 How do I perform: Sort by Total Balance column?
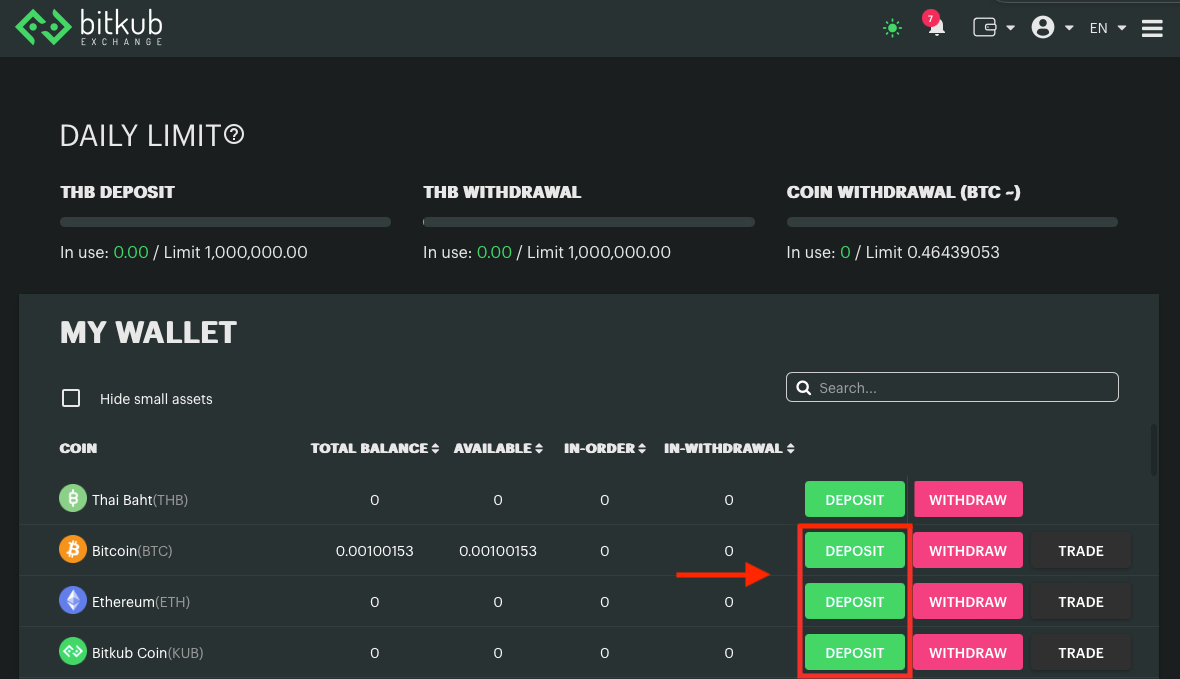click(x=375, y=448)
